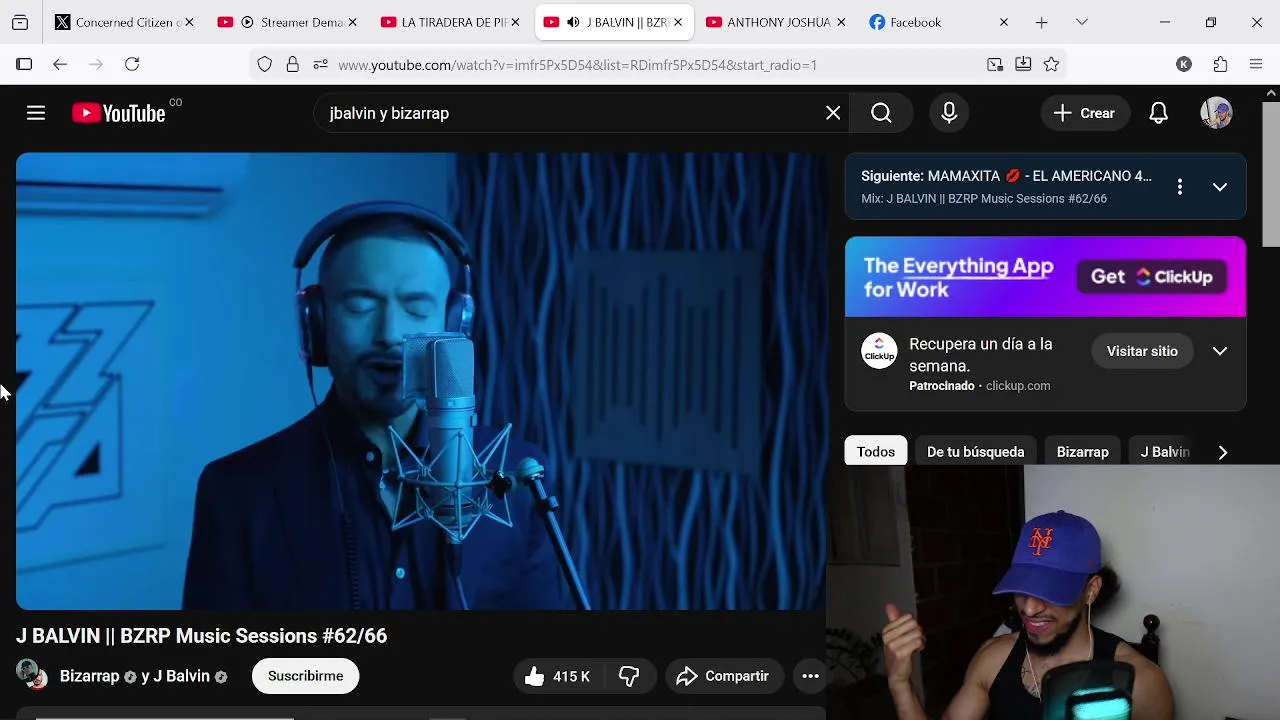Start voice search with microphone icon
The image size is (1280, 720).
(x=949, y=113)
